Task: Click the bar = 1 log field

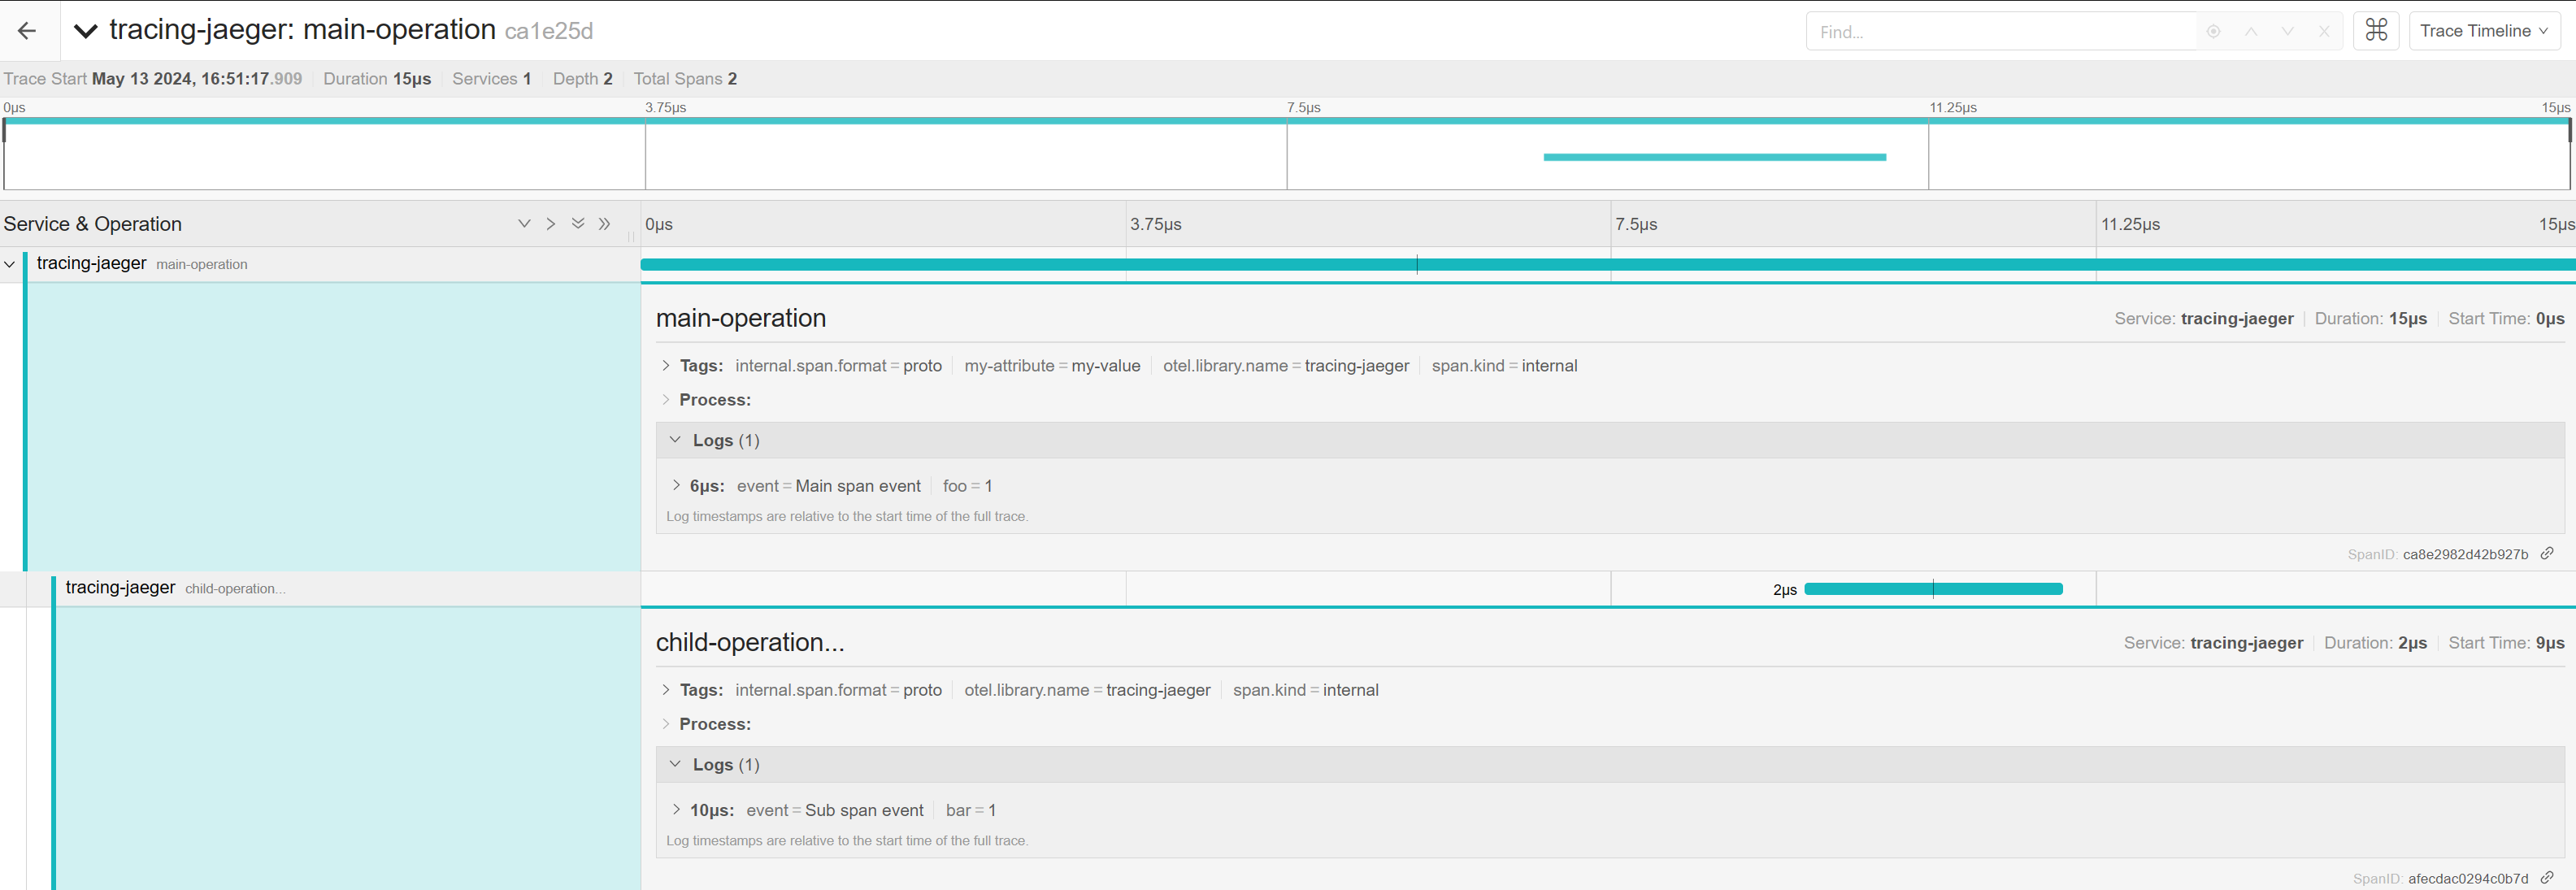Action: (x=970, y=810)
